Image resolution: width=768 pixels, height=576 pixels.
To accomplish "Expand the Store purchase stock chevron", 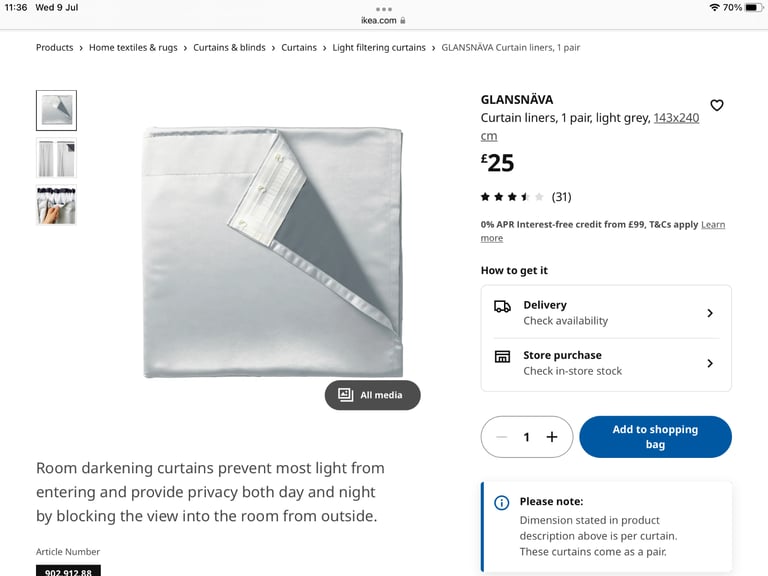I will (x=710, y=363).
